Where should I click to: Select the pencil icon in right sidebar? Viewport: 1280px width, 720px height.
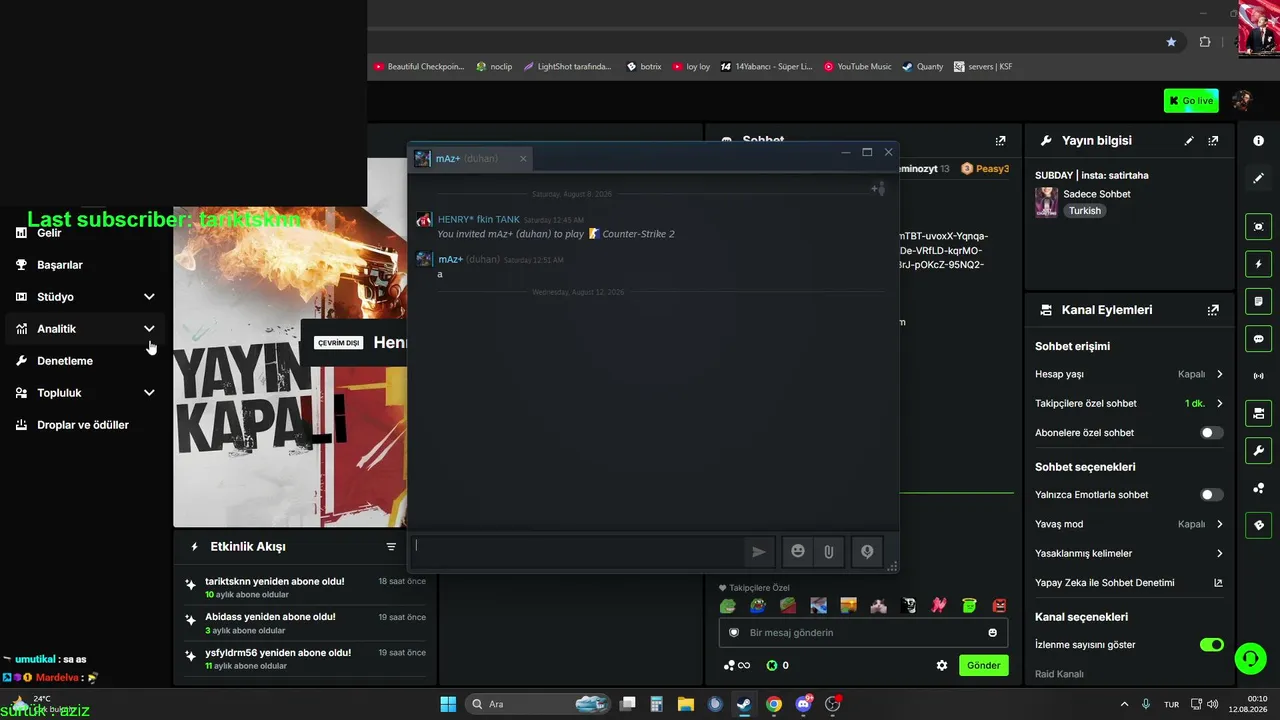click(x=1258, y=178)
